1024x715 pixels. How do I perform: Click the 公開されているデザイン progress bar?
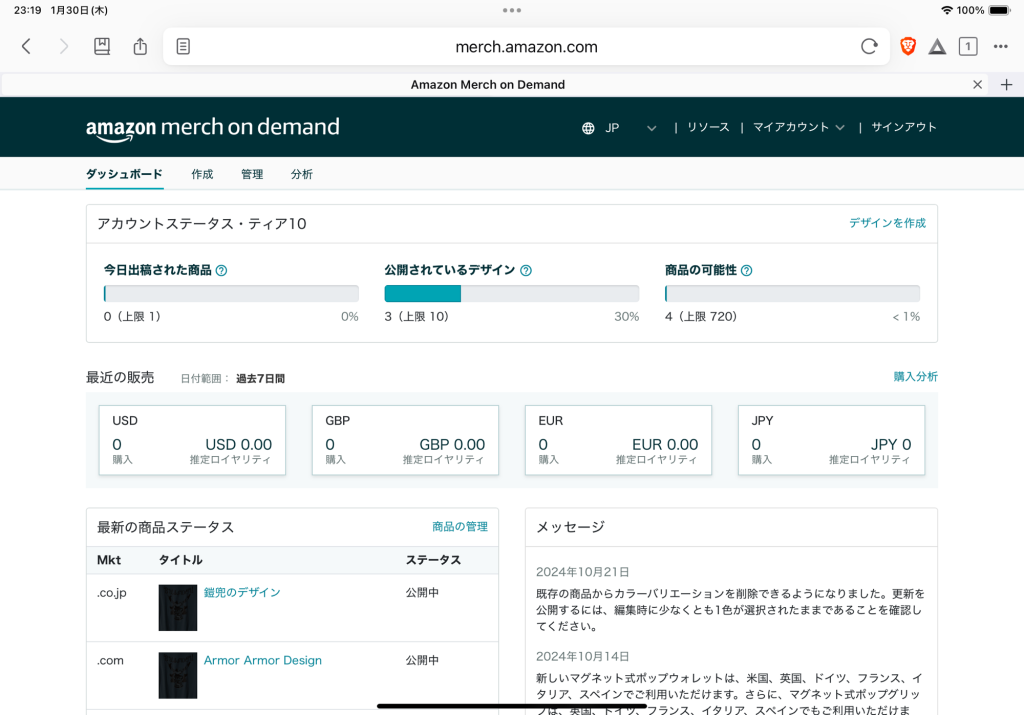coord(511,294)
